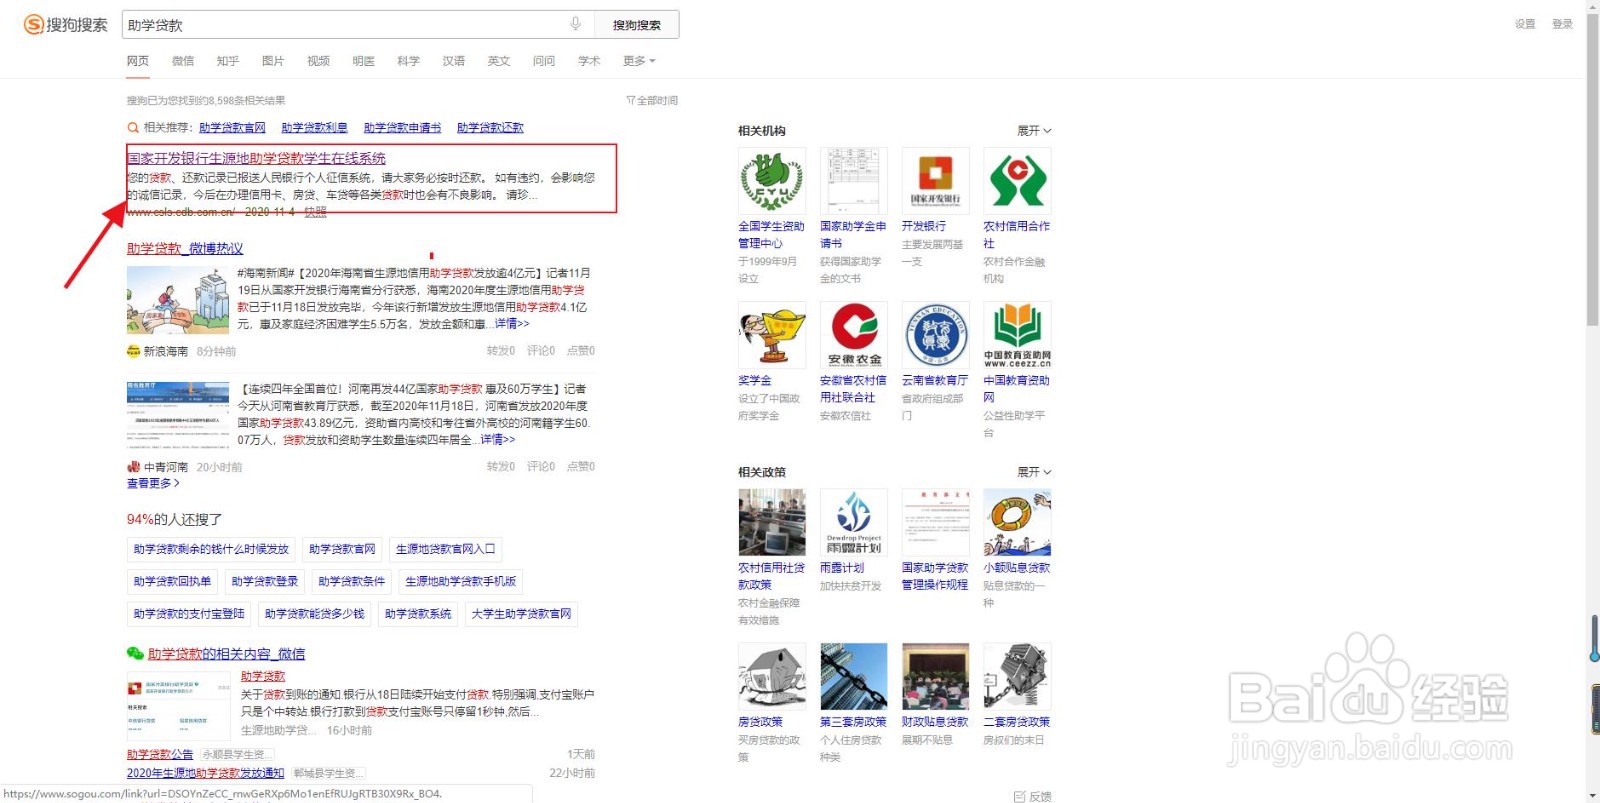Click the WeChat icon beside 相关内容_微信
Viewport: 1600px width, 803px height.
pos(135,654)
